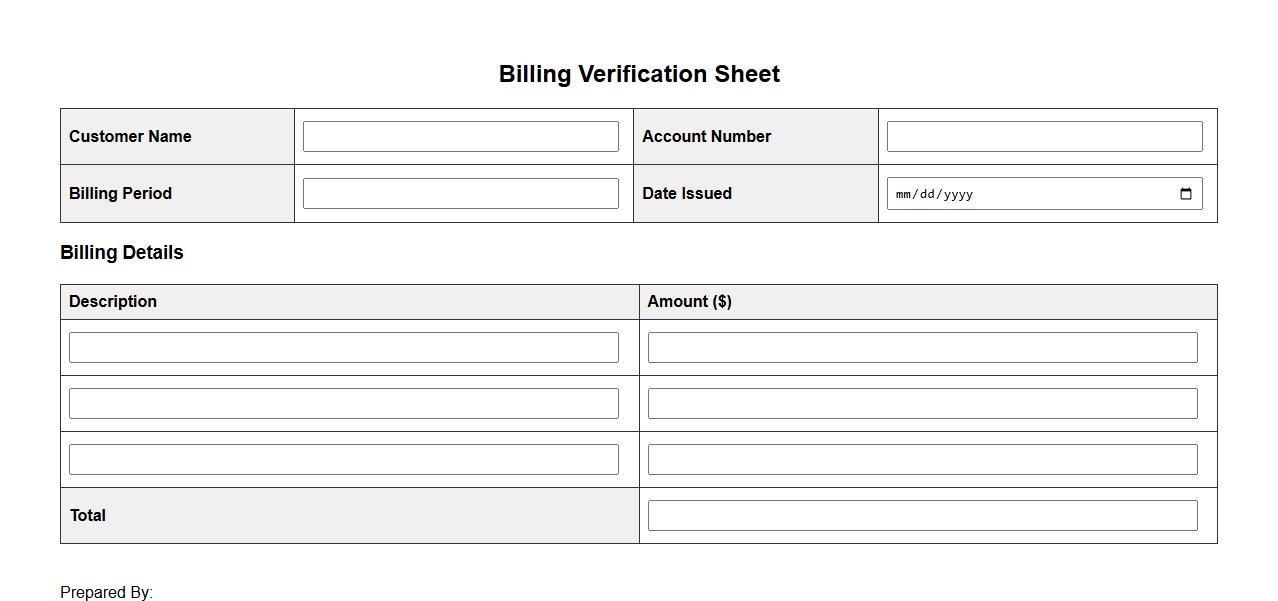Click the Prepared By text
1278x601 pixels.
click(106, 592)
